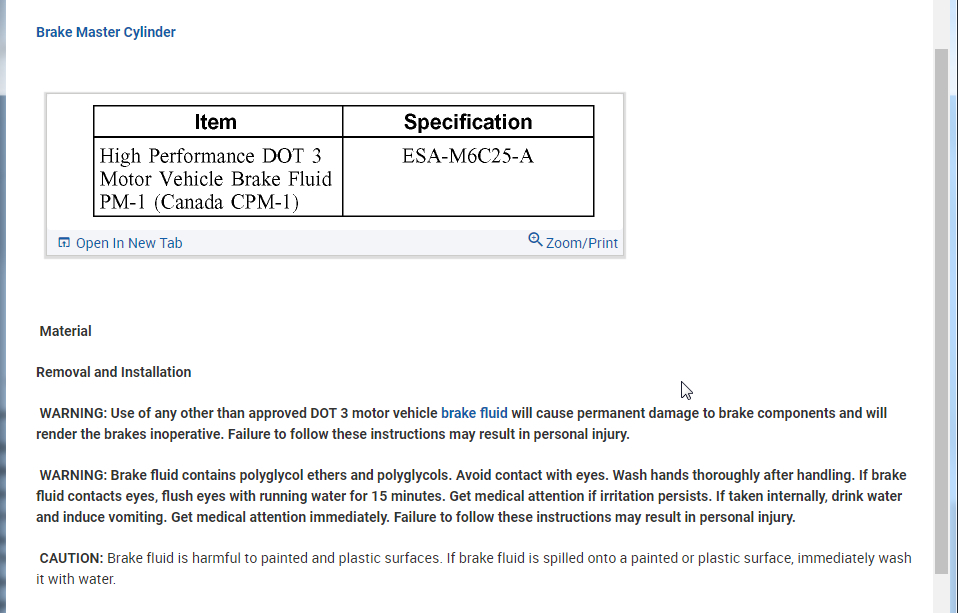Click the Specification column header
The image size is (958, 613).
click(468, 122)
